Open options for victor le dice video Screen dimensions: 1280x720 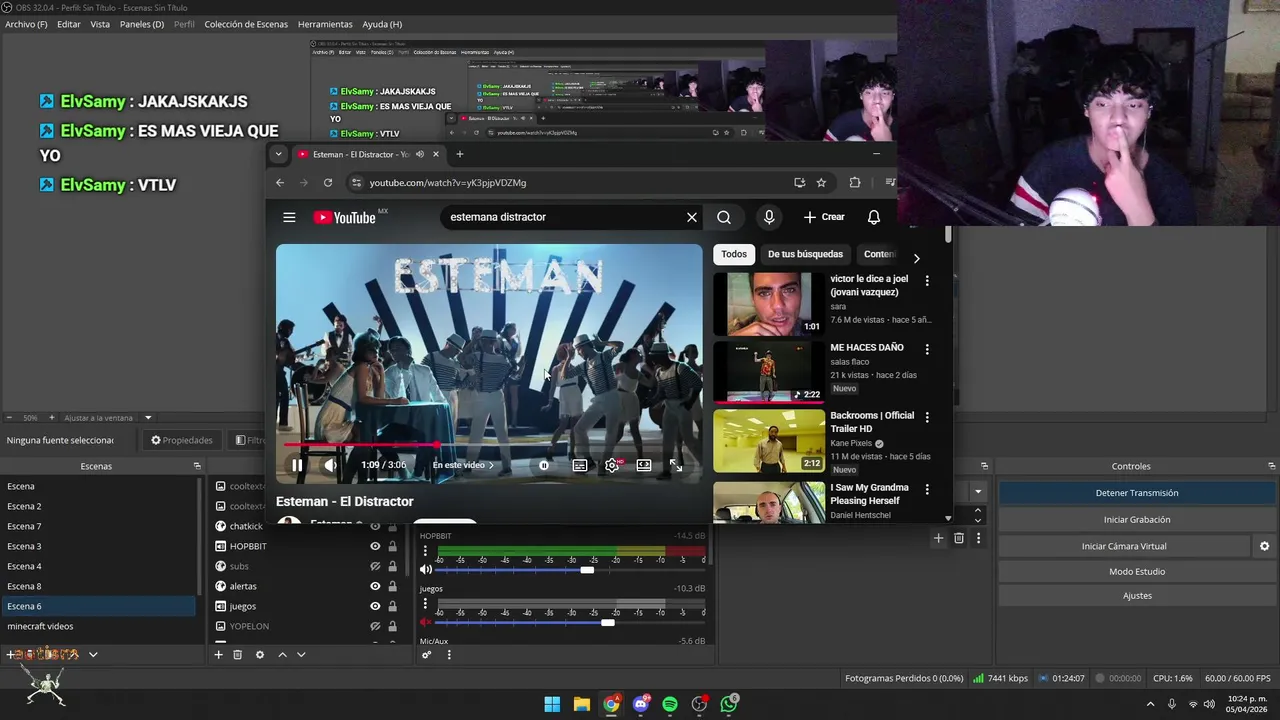point(927,281)
